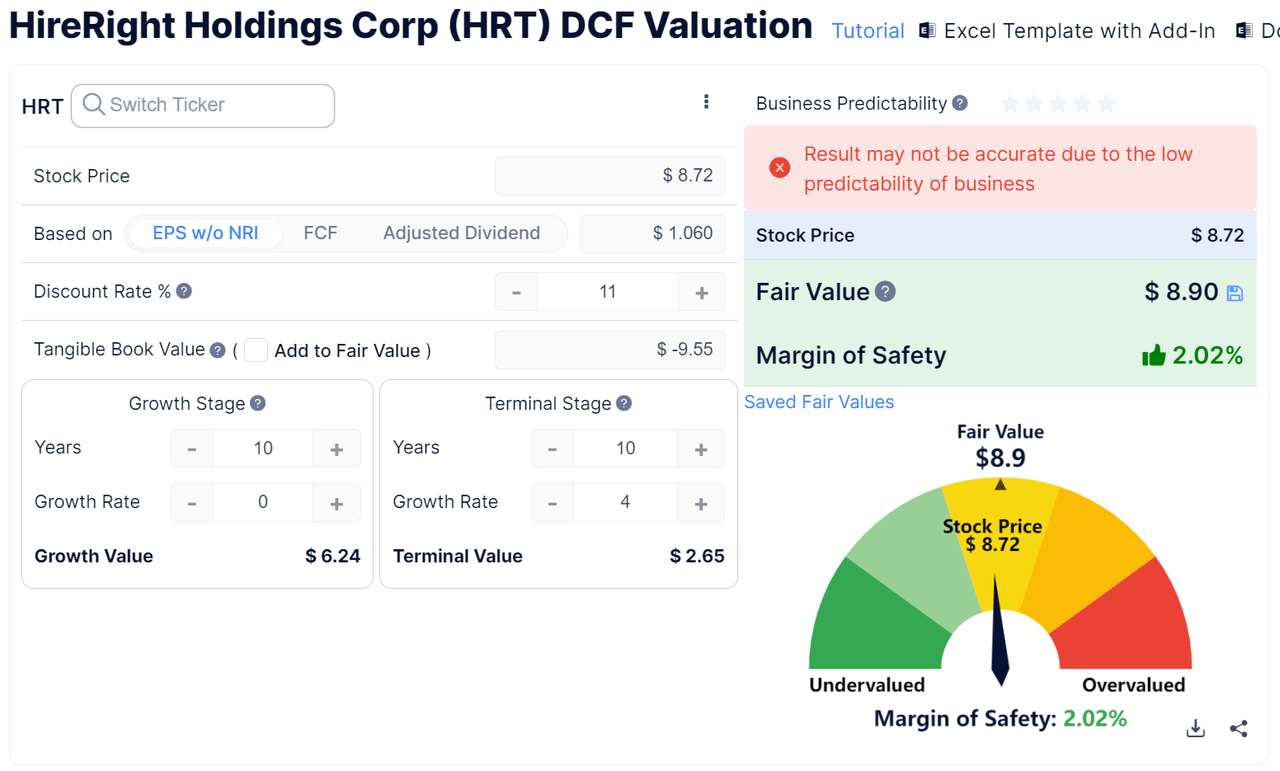Click the thumbs-up Margin of Safety icon
Screen dimensions: 1280x771
pos(1154,355)
